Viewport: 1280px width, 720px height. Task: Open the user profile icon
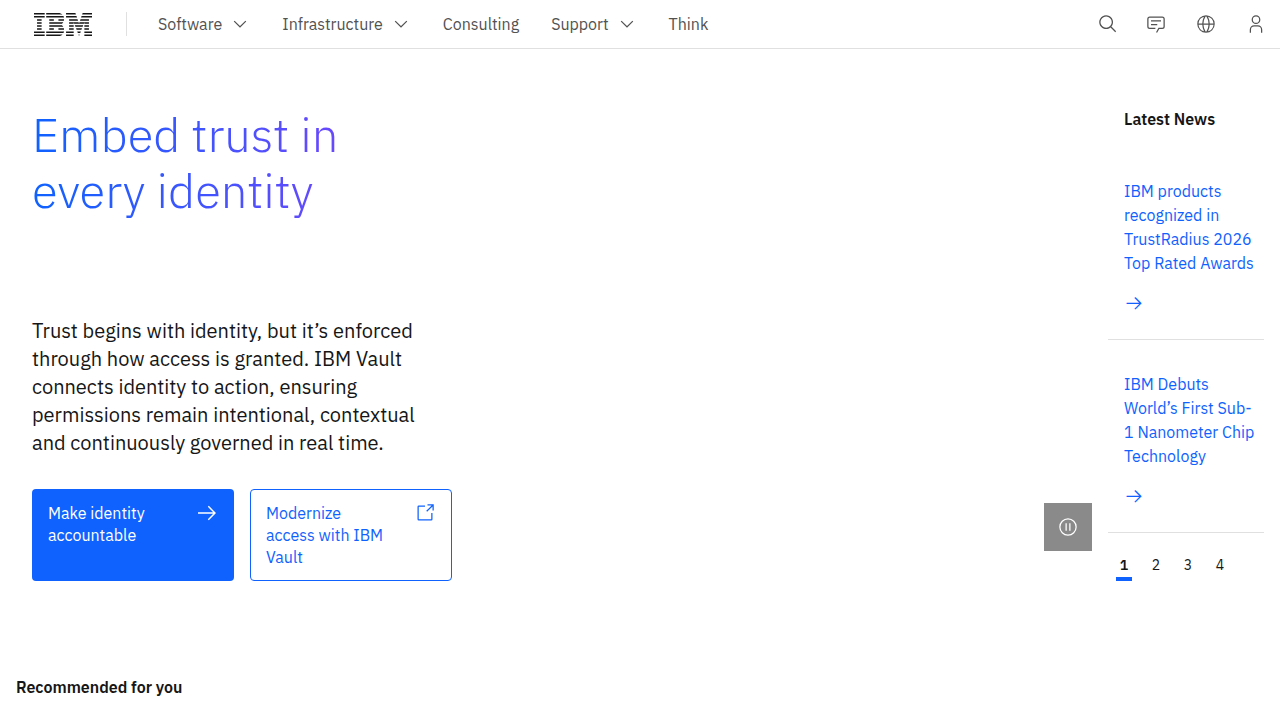[1256, 24]
